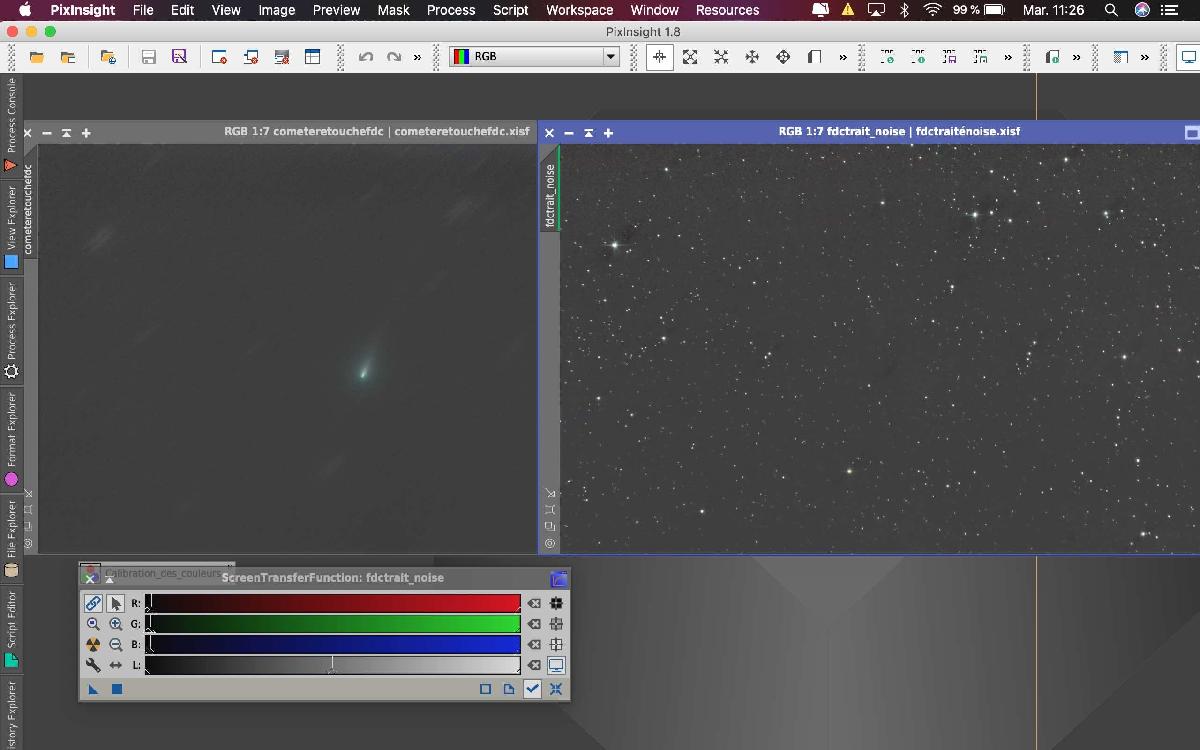Select the crosshair readout mode in the toolbar
The image size is (1200, 750).
pos(658,57)
